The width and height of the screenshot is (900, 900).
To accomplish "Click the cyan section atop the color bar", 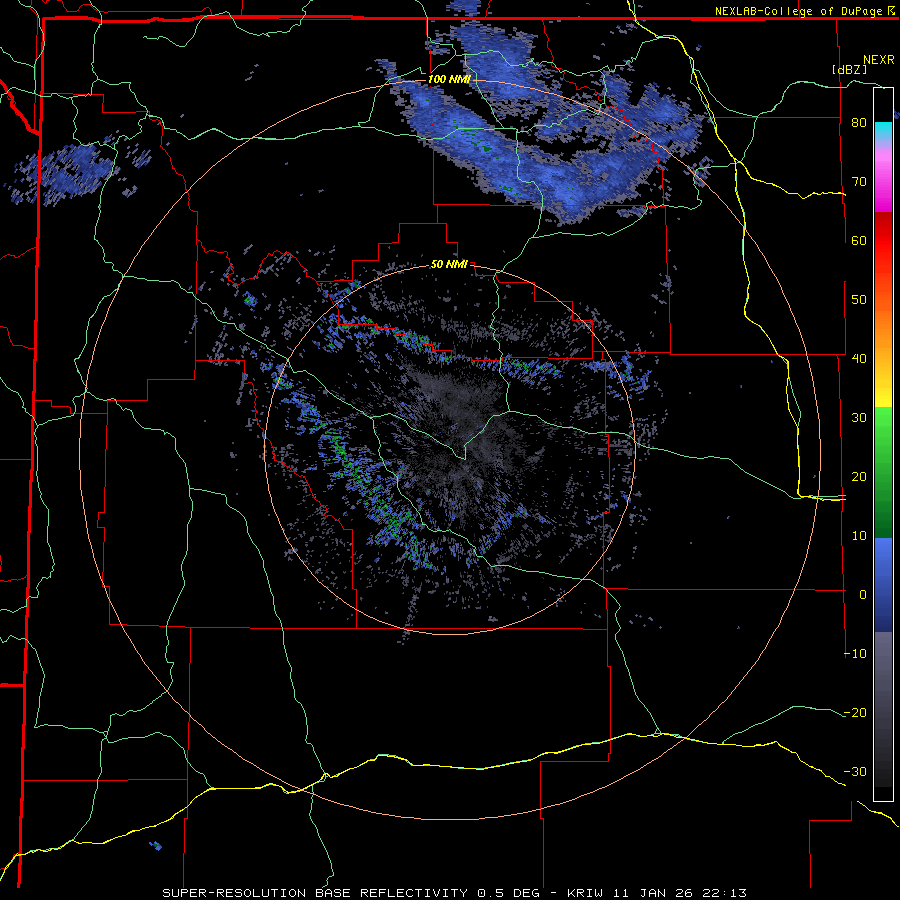I will click(x=883, y=133).
